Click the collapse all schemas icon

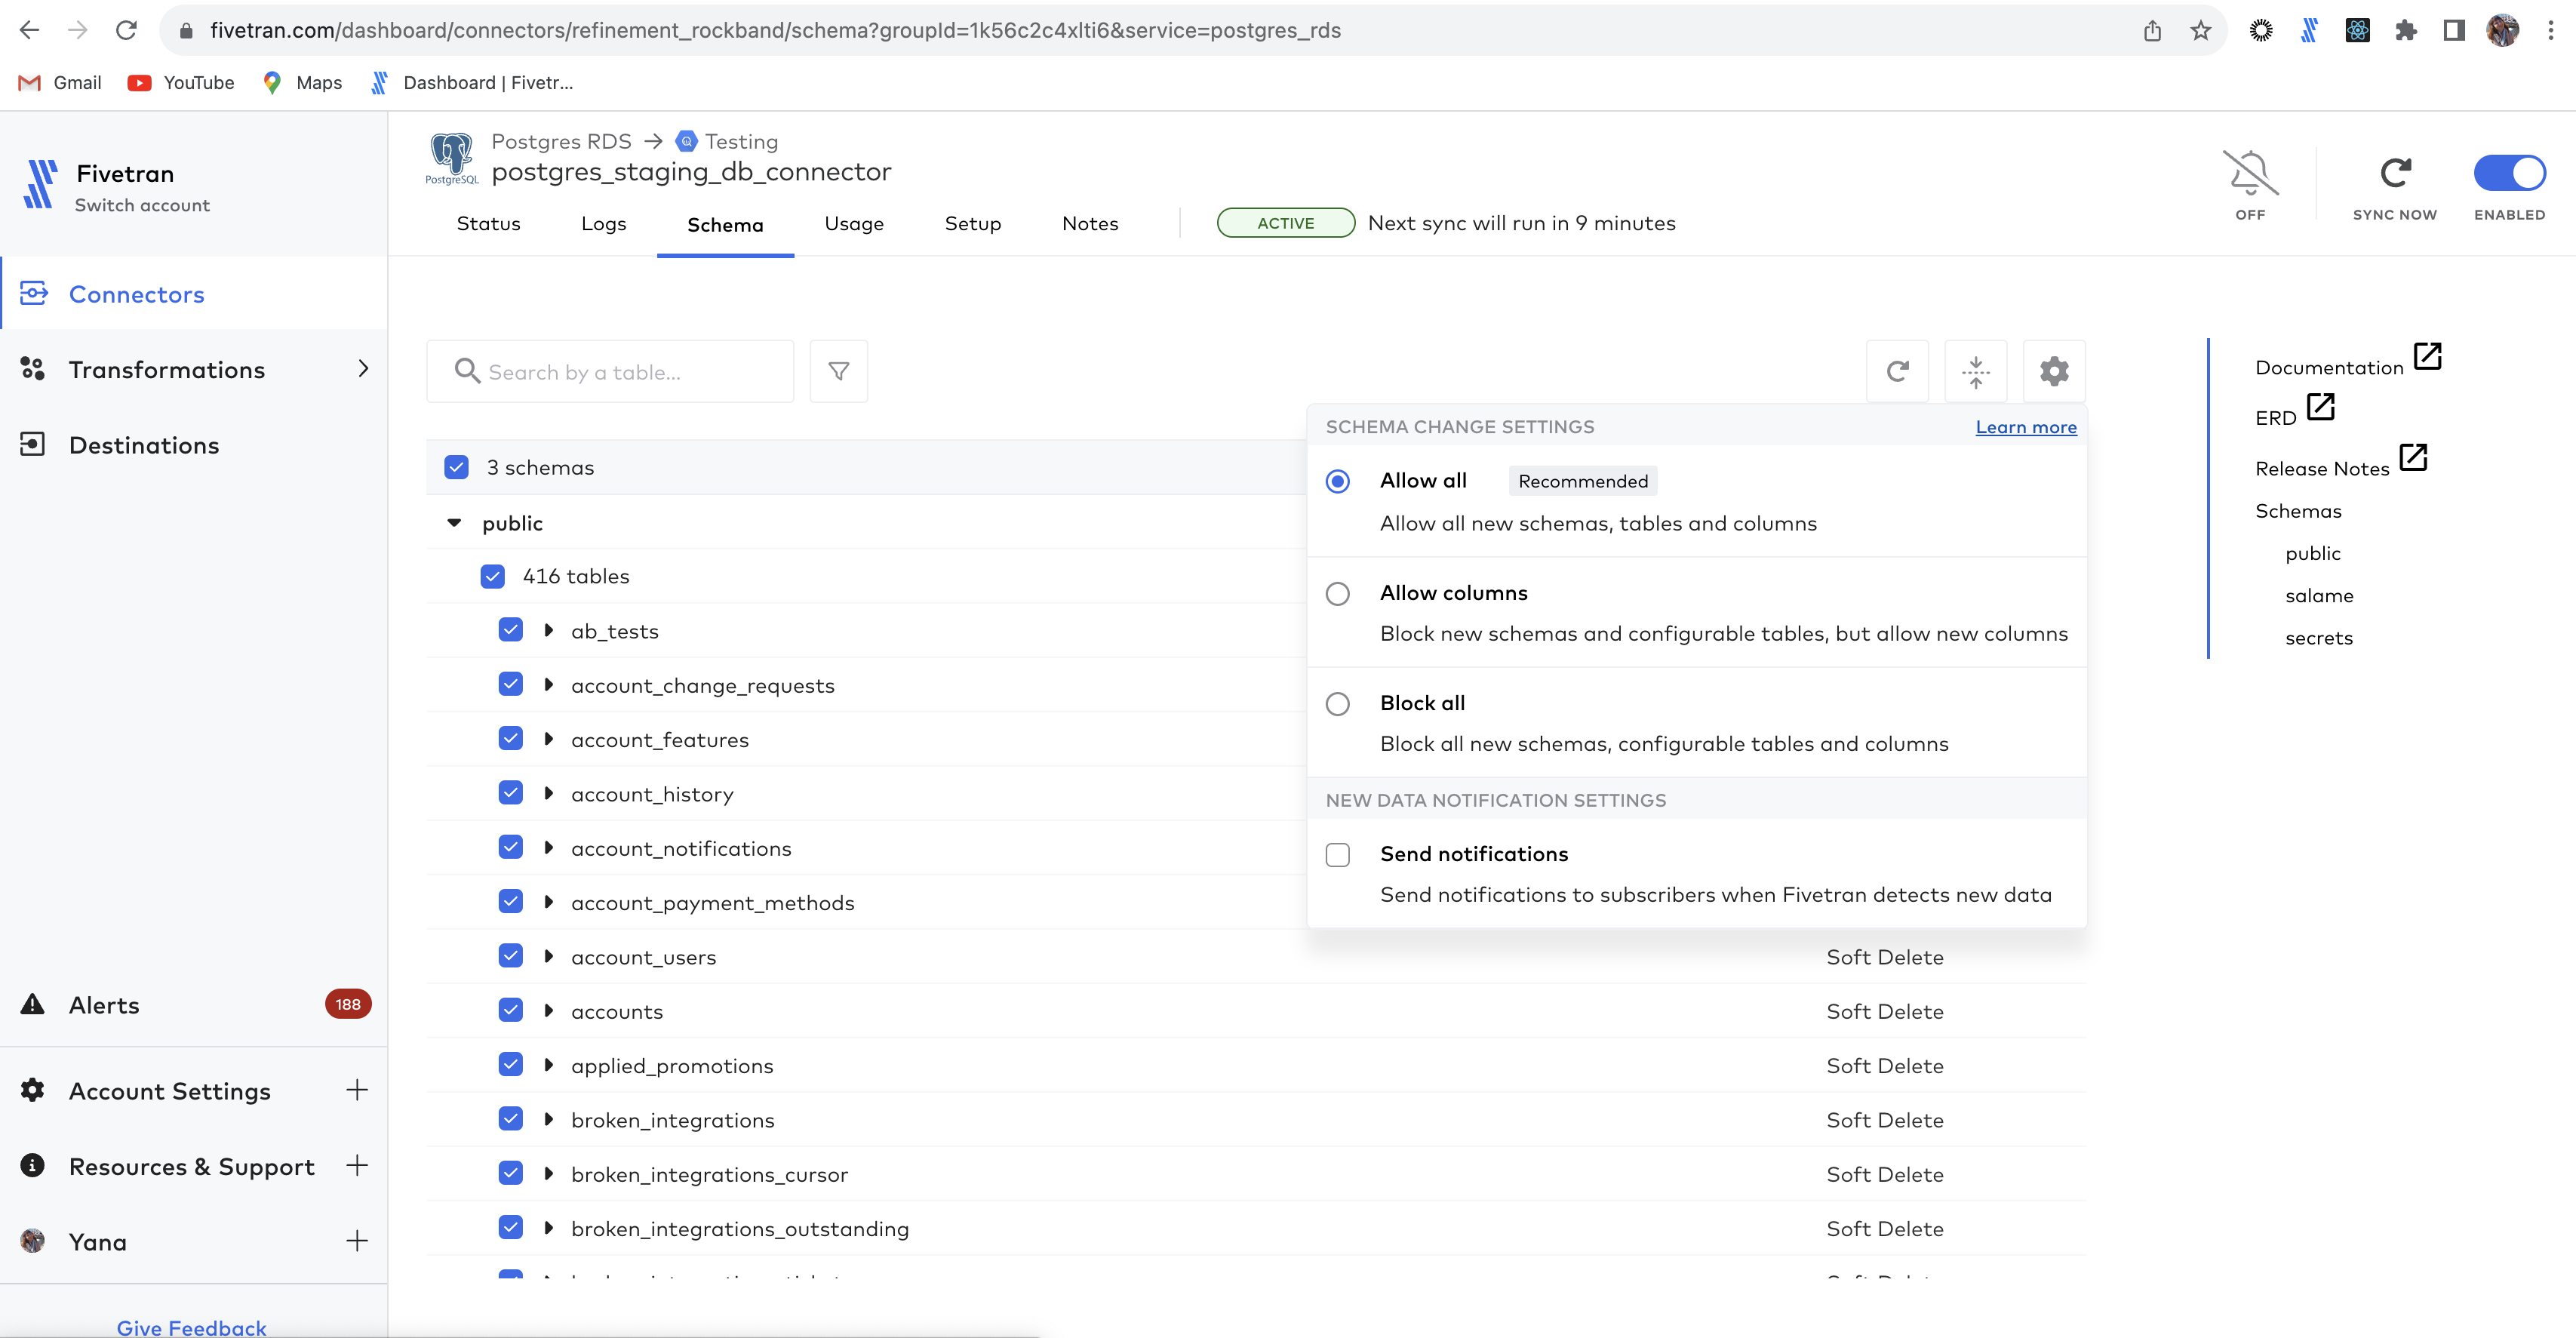pyautogui.click(x=1975, y=371)
